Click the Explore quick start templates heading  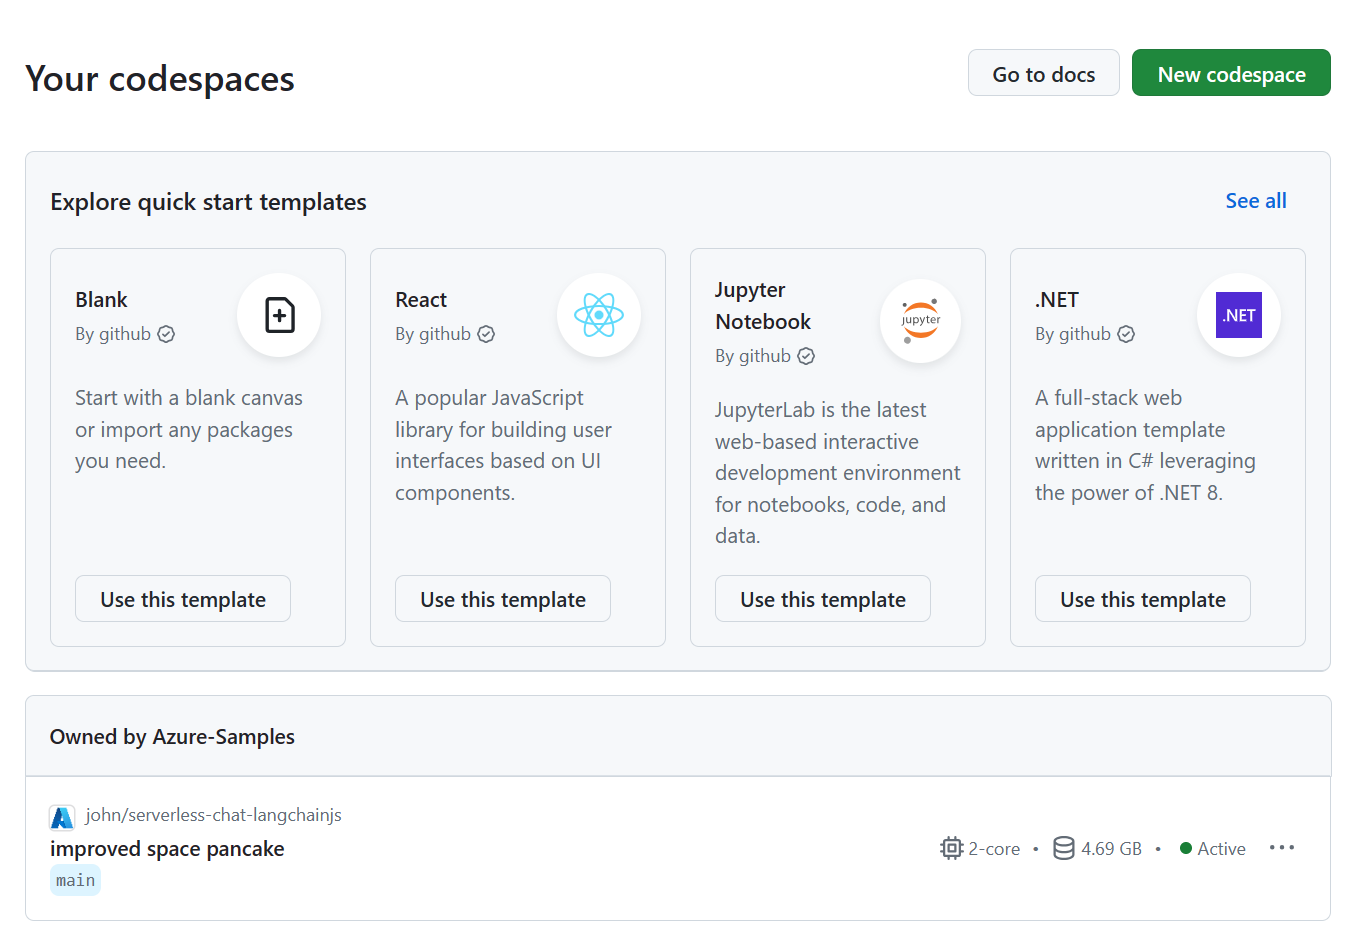[209, 201]
